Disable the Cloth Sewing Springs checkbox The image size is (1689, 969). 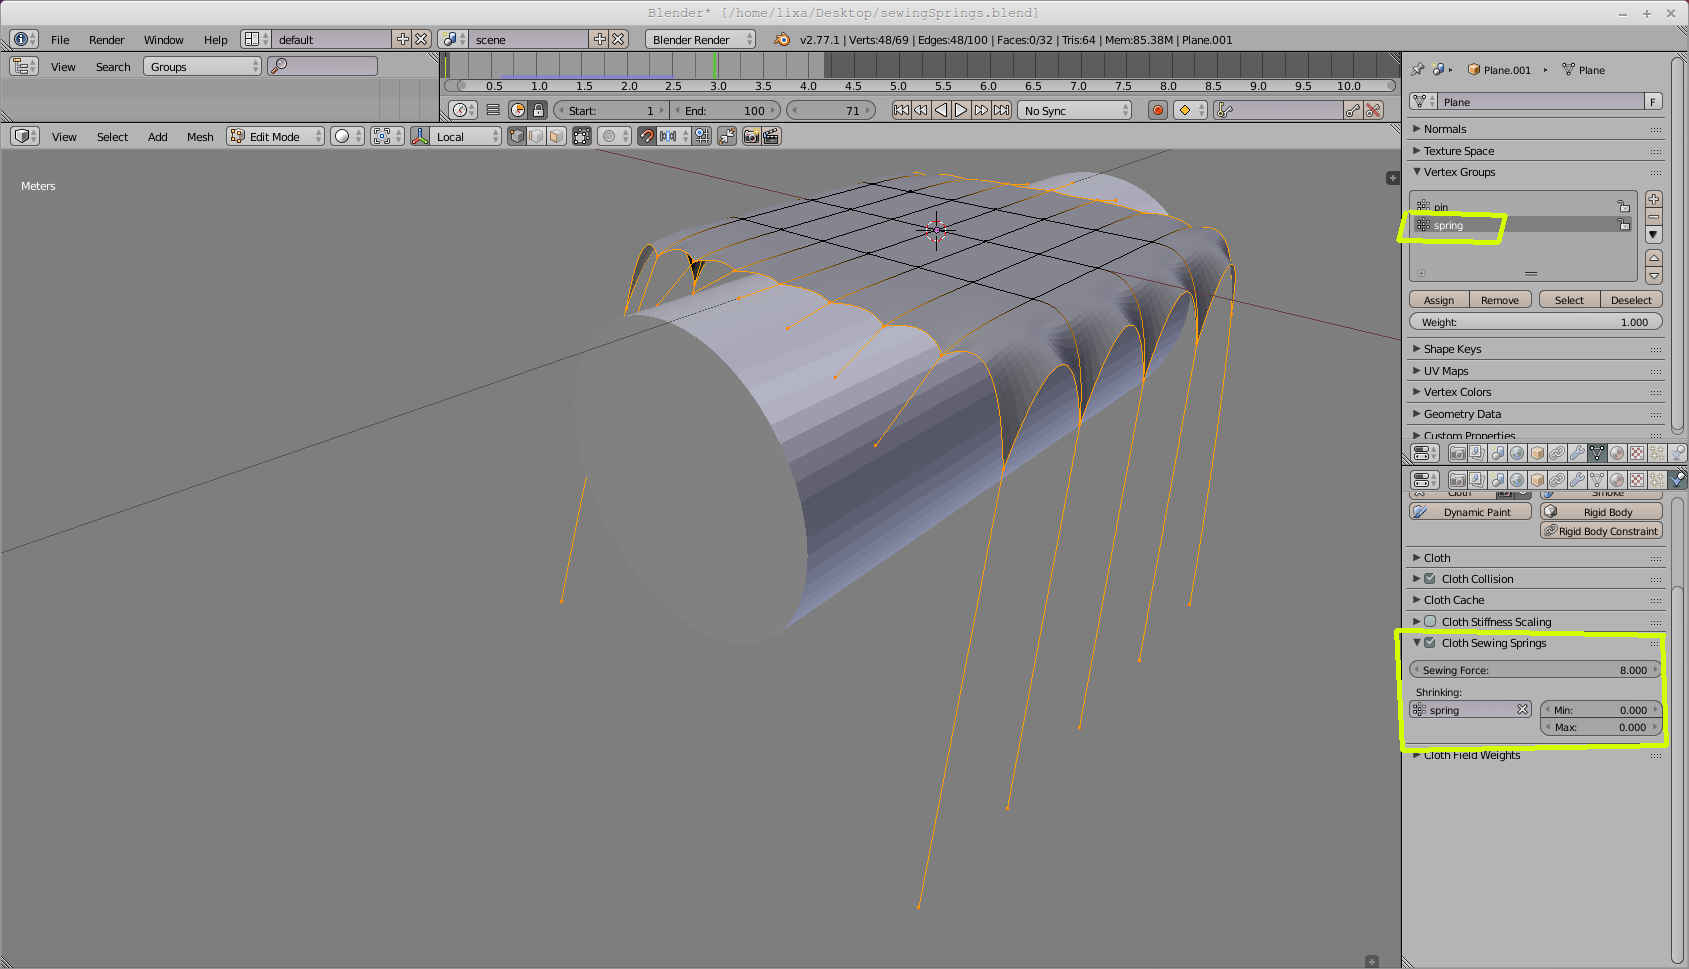pos(1430,643)
